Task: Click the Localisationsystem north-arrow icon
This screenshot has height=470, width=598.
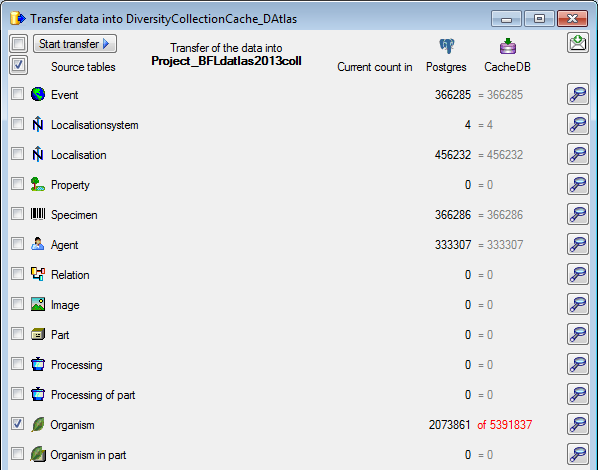Action: [x=38, y=124]
